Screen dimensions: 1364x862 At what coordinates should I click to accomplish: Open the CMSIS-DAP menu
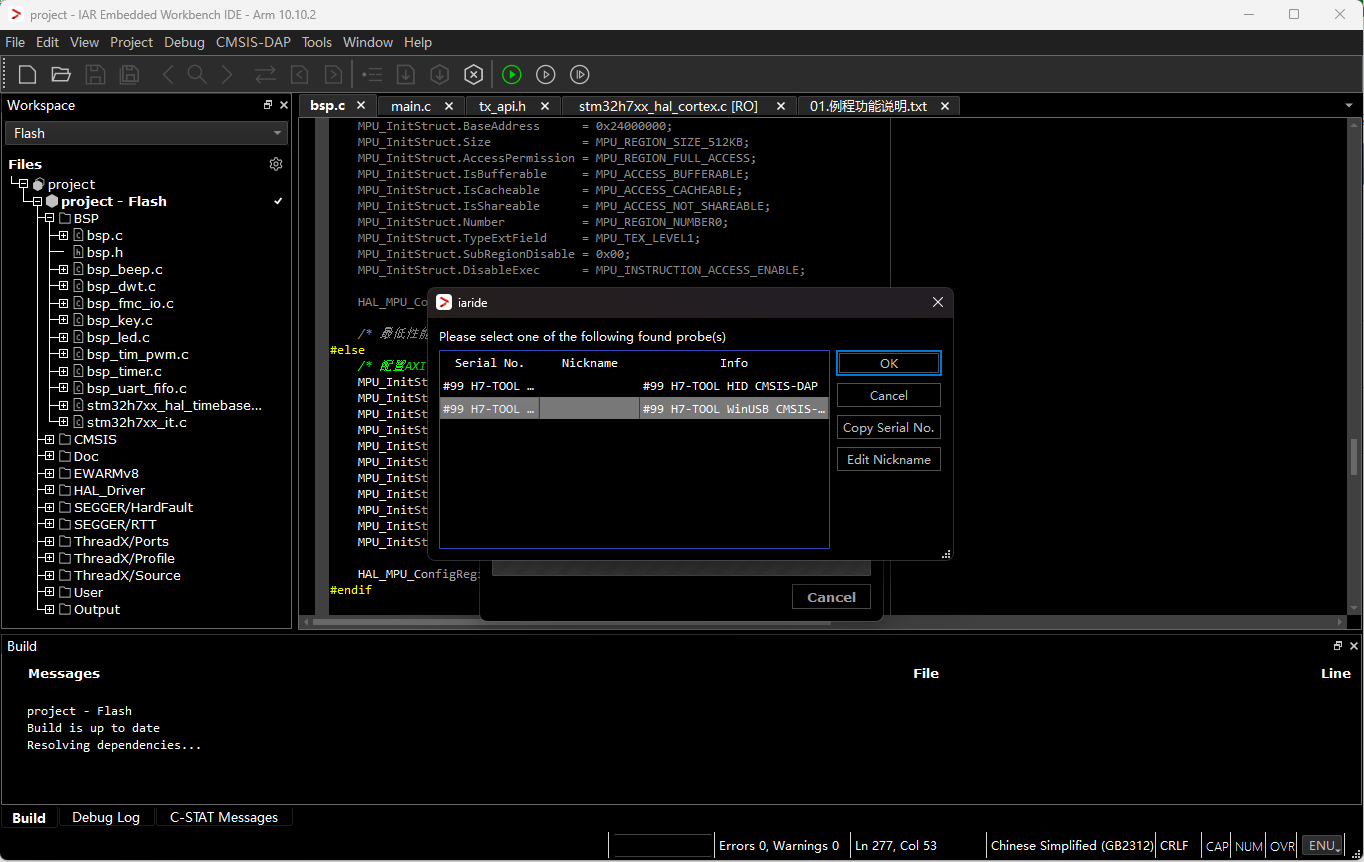252,42
